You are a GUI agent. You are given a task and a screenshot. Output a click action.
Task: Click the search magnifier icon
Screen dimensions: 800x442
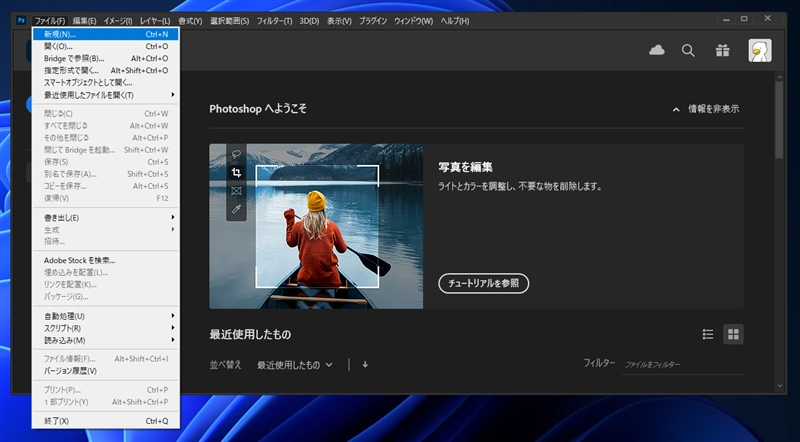click(688, 51)
